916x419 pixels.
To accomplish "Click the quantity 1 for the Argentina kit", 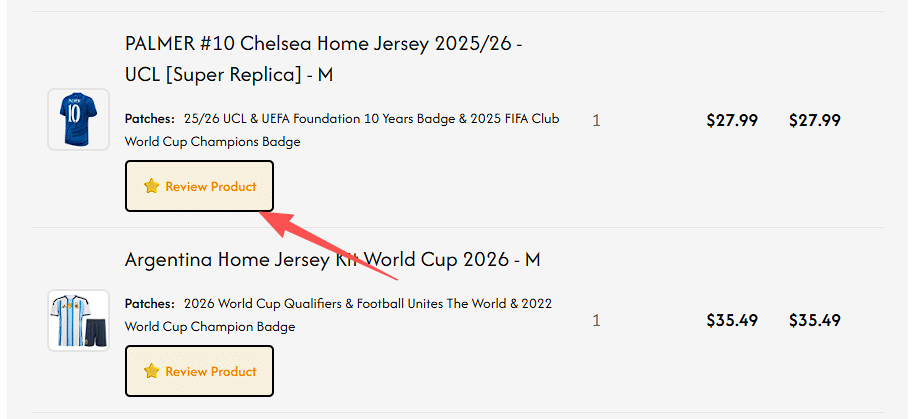I will (x=596, y=321).
